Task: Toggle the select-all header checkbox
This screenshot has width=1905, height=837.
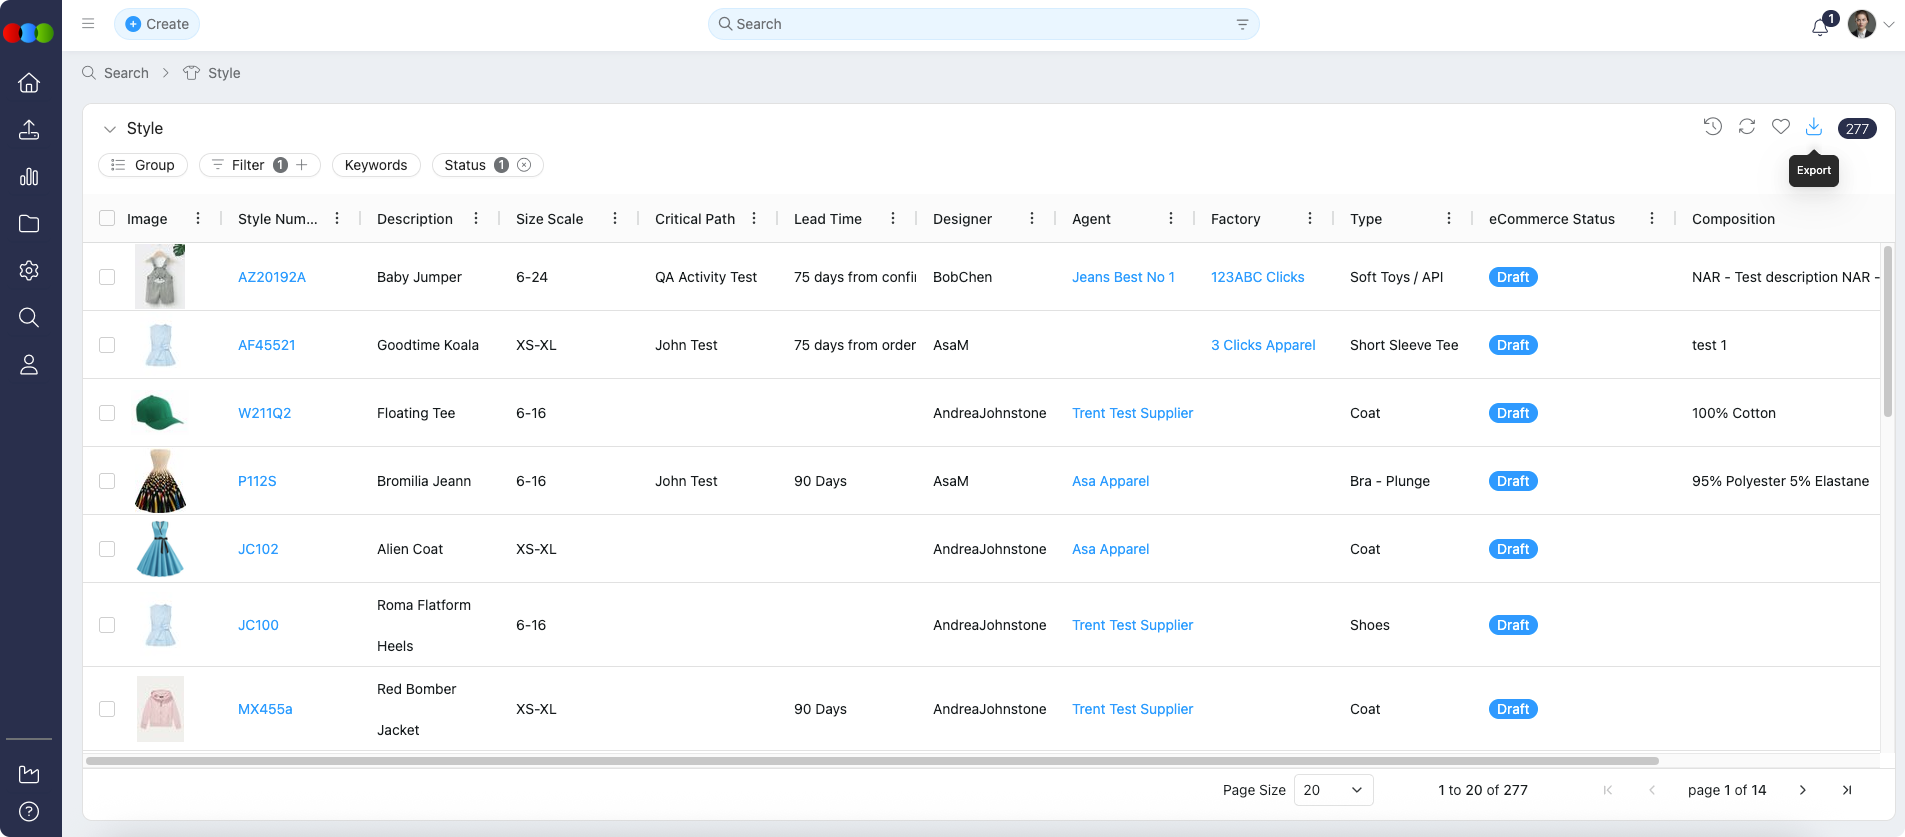Action: (107, 219)
